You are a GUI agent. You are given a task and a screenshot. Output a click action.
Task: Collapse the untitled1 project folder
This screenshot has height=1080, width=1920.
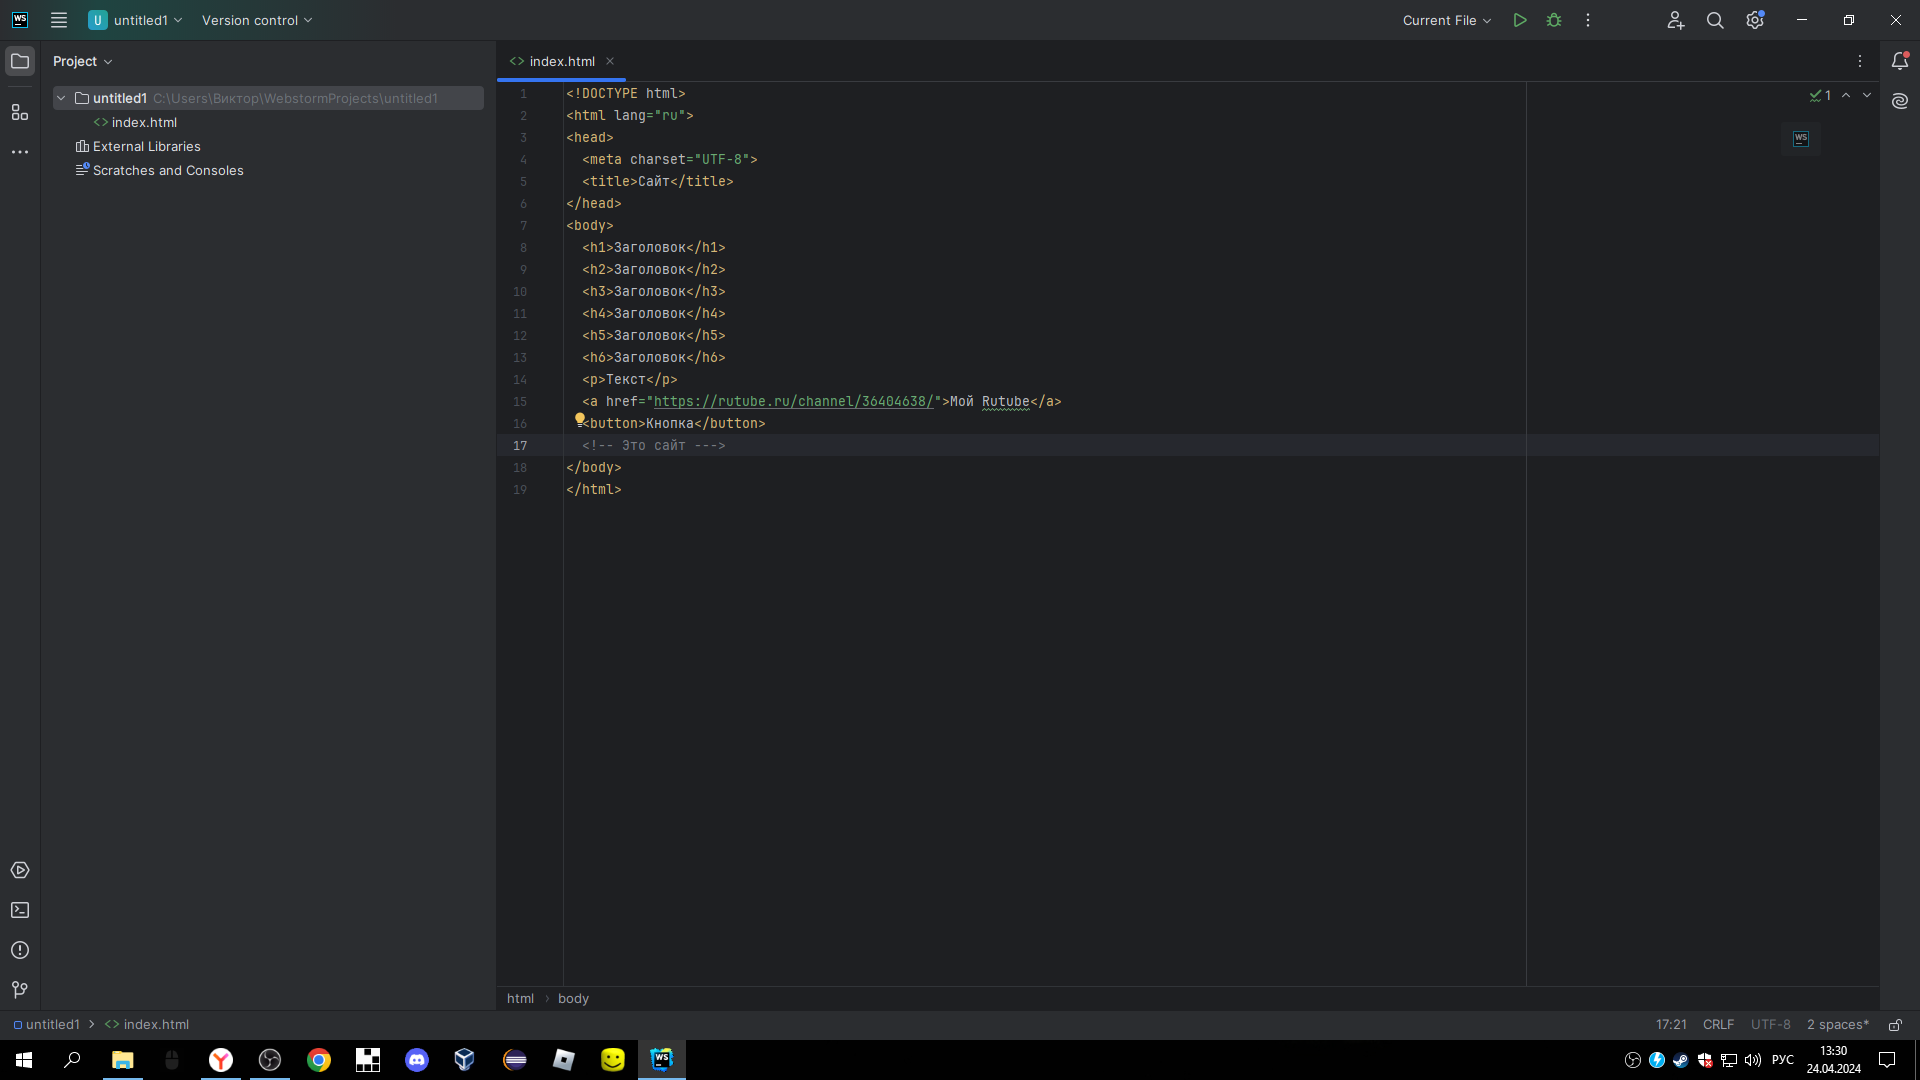(61, 98)
